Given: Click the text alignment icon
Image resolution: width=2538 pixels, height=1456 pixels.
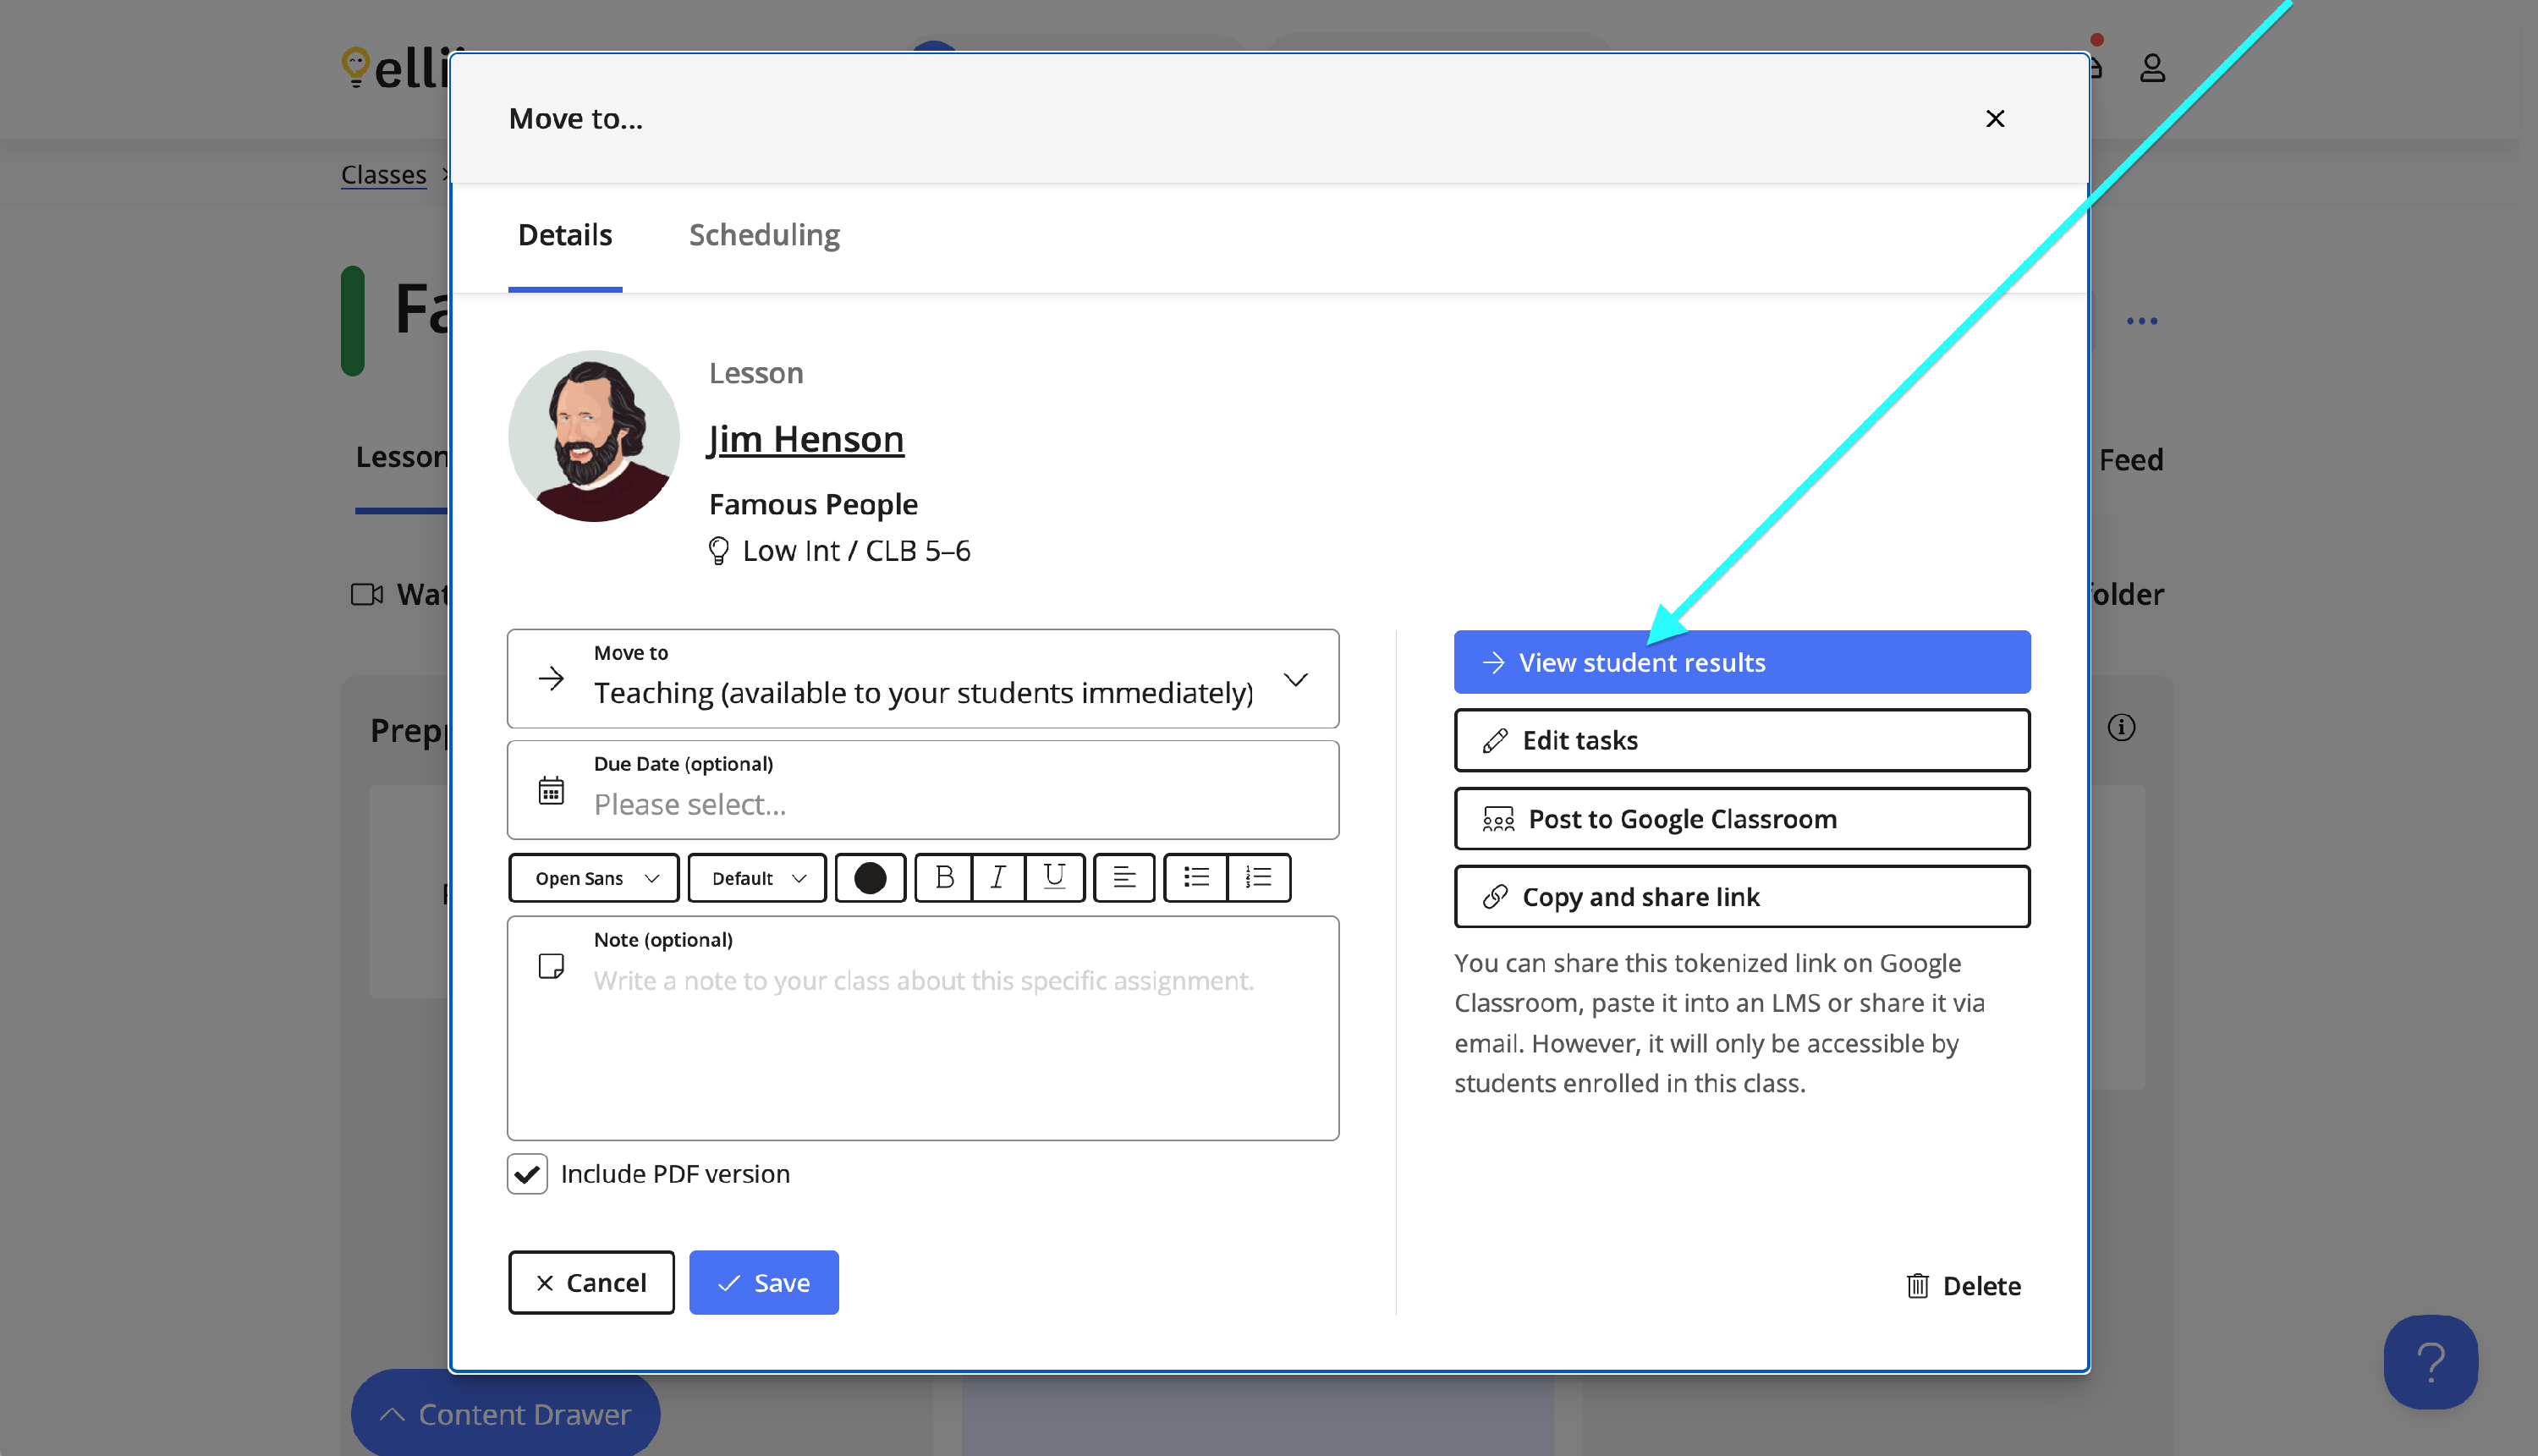Looking at the screenshot, I should coord(1123,877).
